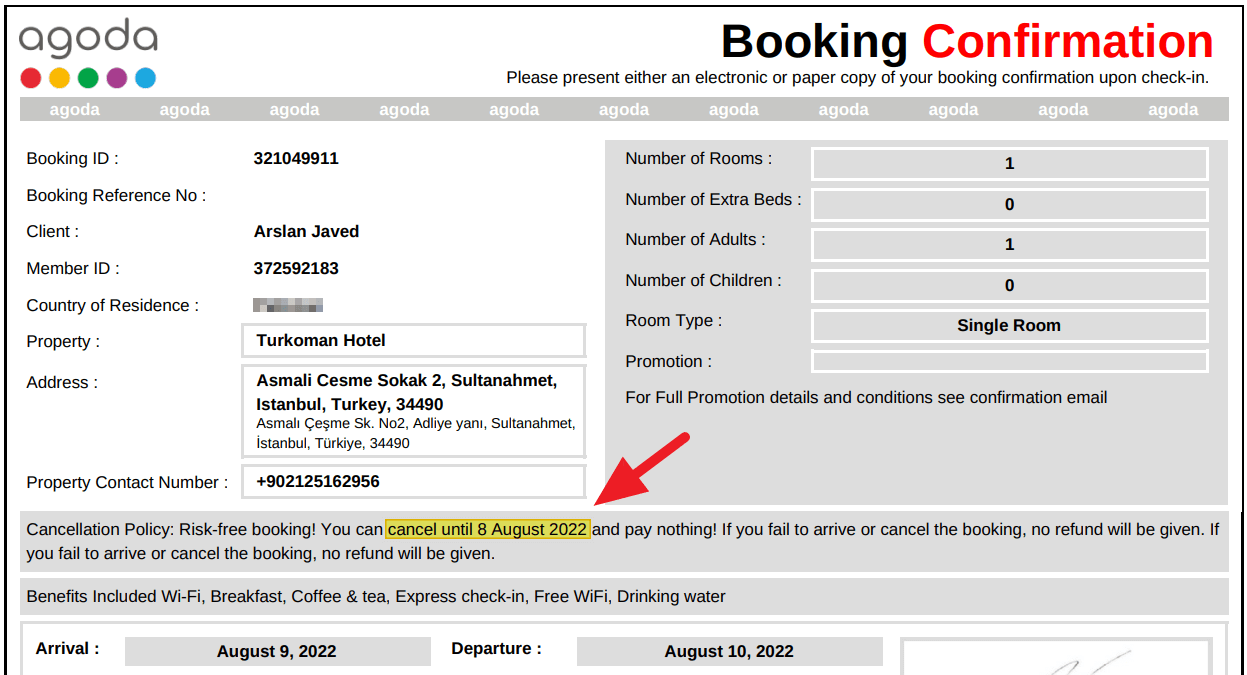
Task: Click the blue dot in agoda logo
Action: click(145, 78)
